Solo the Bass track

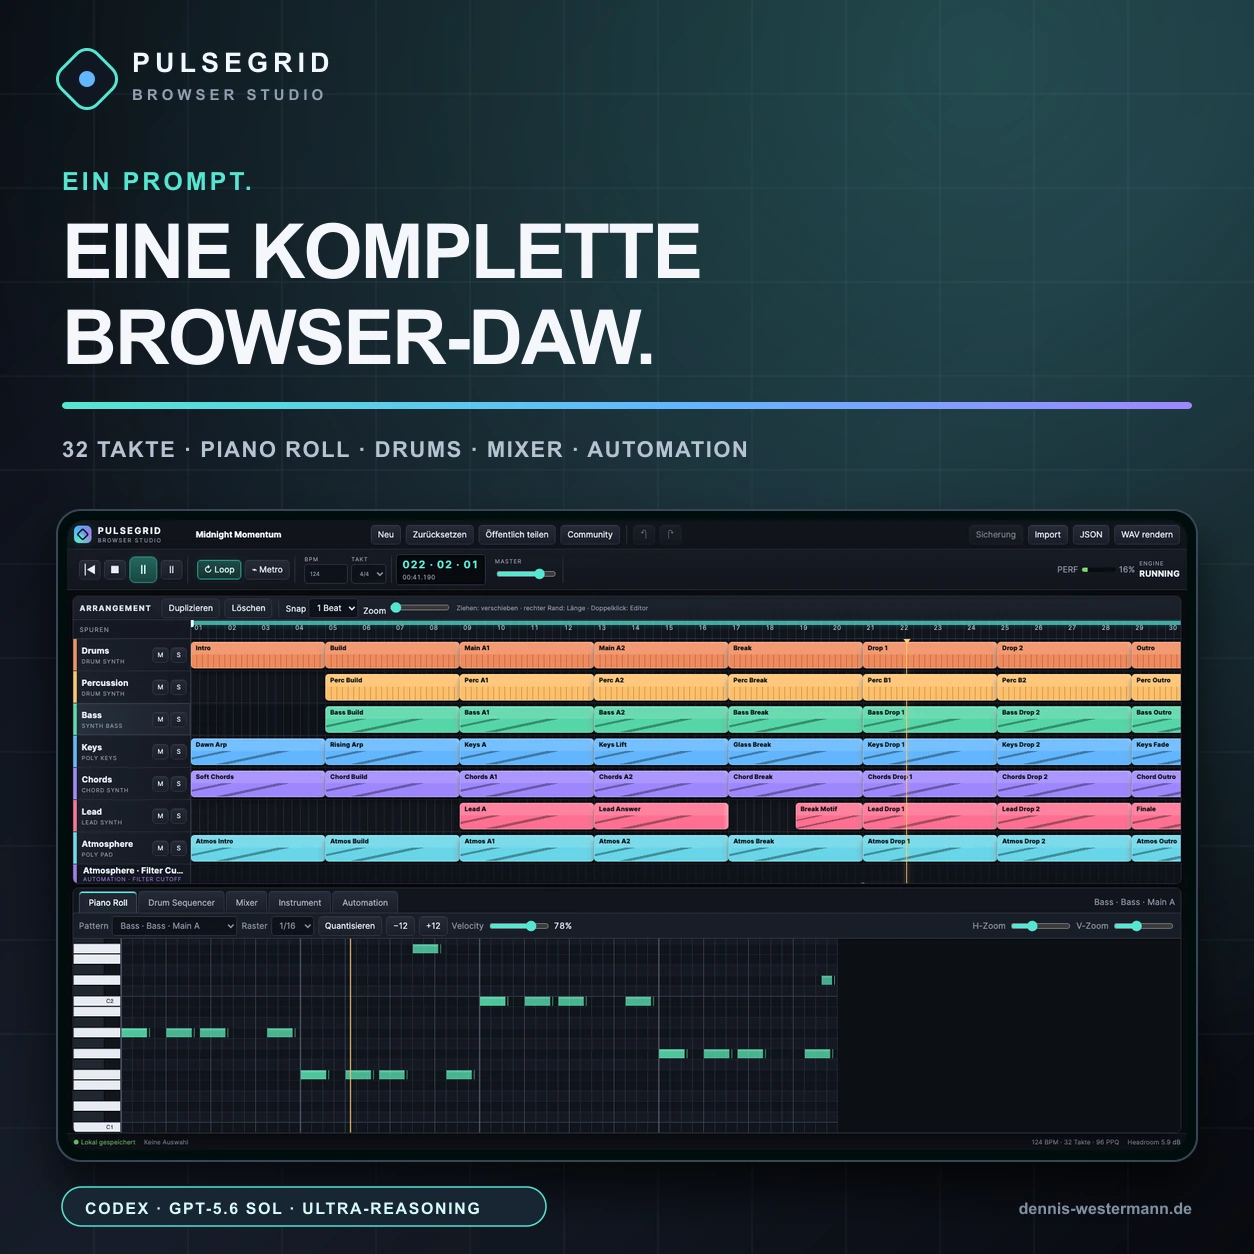tap(179, 719)
